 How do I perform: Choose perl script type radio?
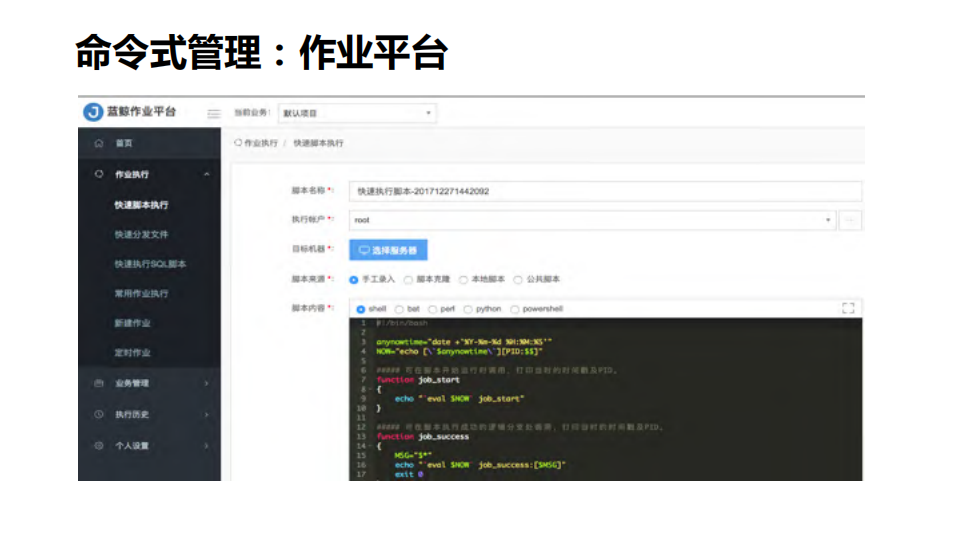click(432, 310)
